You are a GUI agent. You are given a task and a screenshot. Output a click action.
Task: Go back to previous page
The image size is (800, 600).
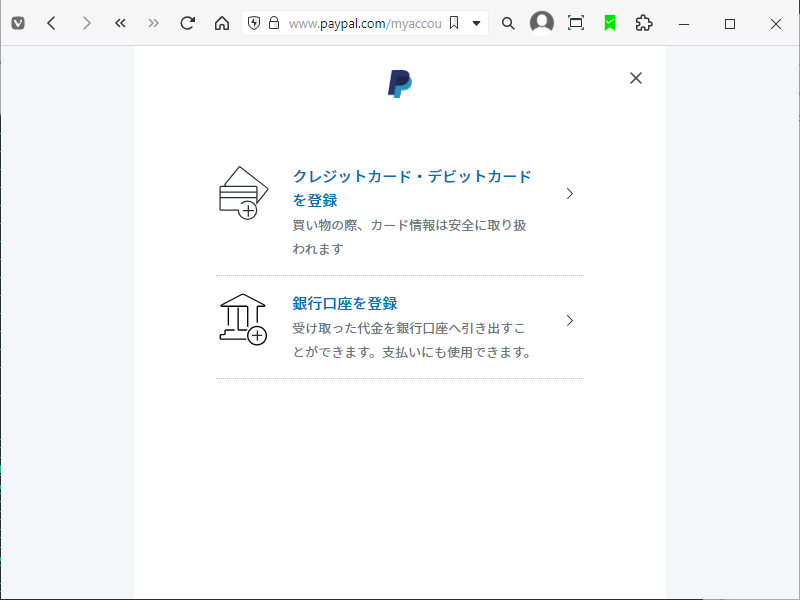coord(51,23)
